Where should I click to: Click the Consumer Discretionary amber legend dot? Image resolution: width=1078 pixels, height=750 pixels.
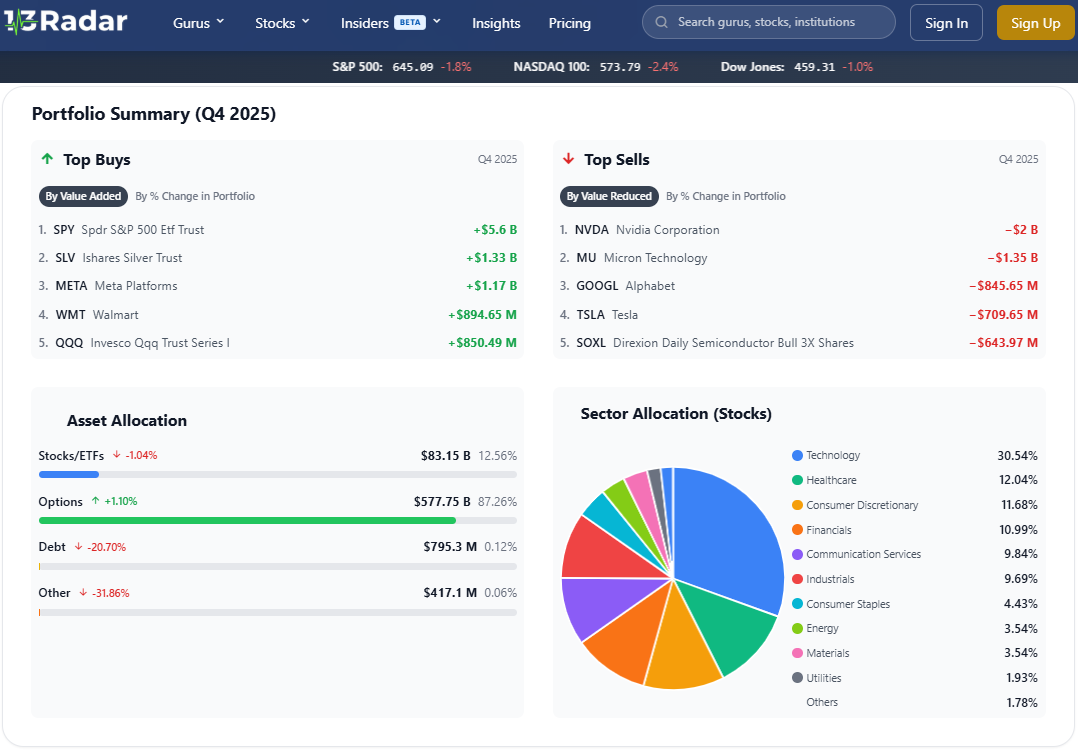coord(798,505)
